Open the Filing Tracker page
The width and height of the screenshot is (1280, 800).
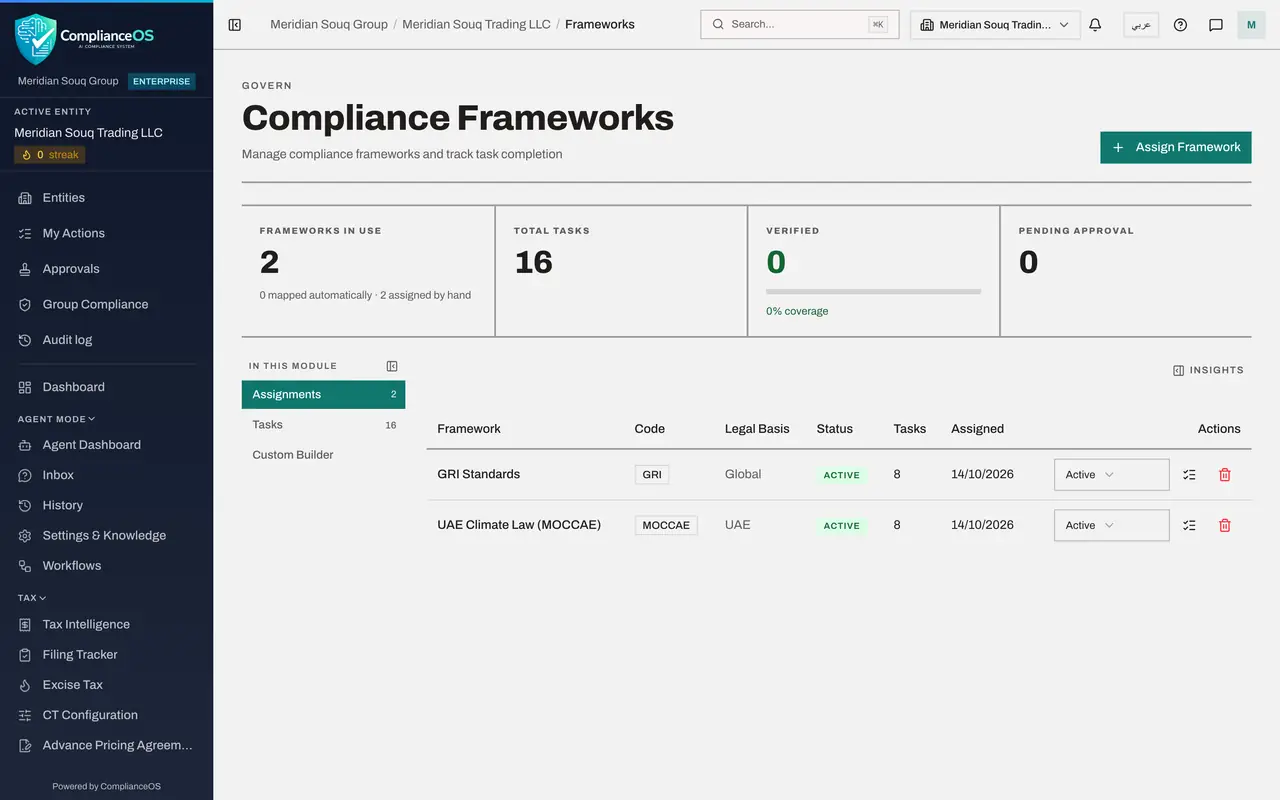coord(106,655)
